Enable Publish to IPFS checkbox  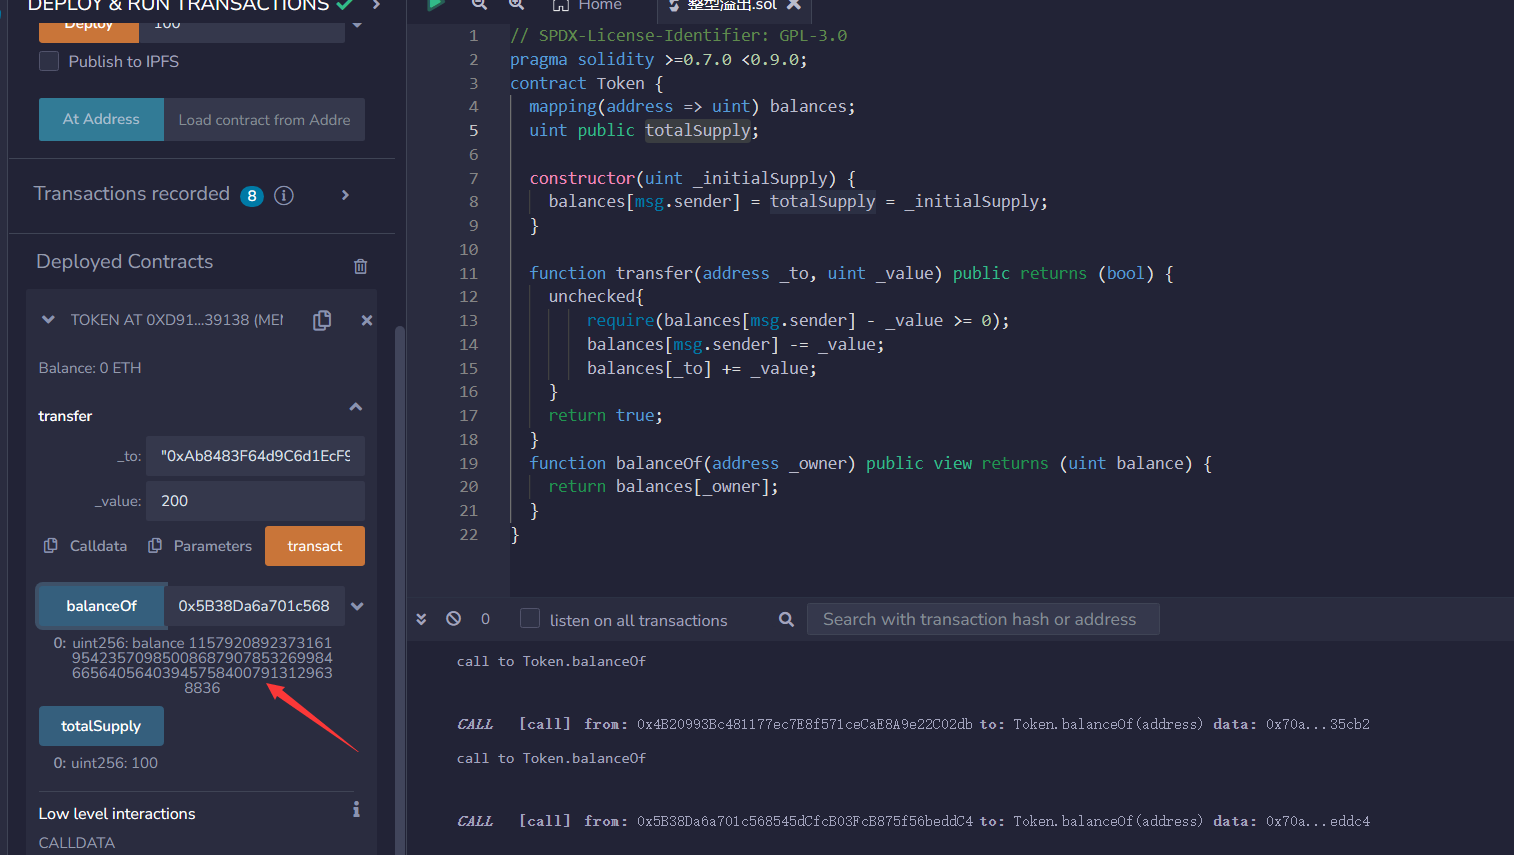pyautogui.click(x=49, y=61)
